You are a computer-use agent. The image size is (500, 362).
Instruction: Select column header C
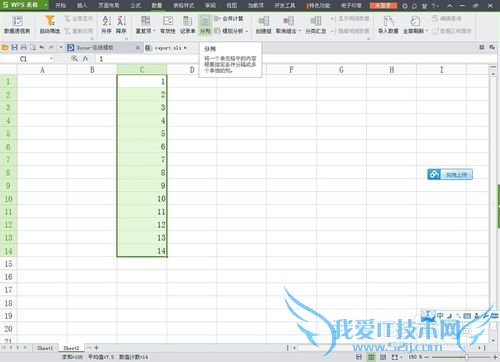pos(142,70)
